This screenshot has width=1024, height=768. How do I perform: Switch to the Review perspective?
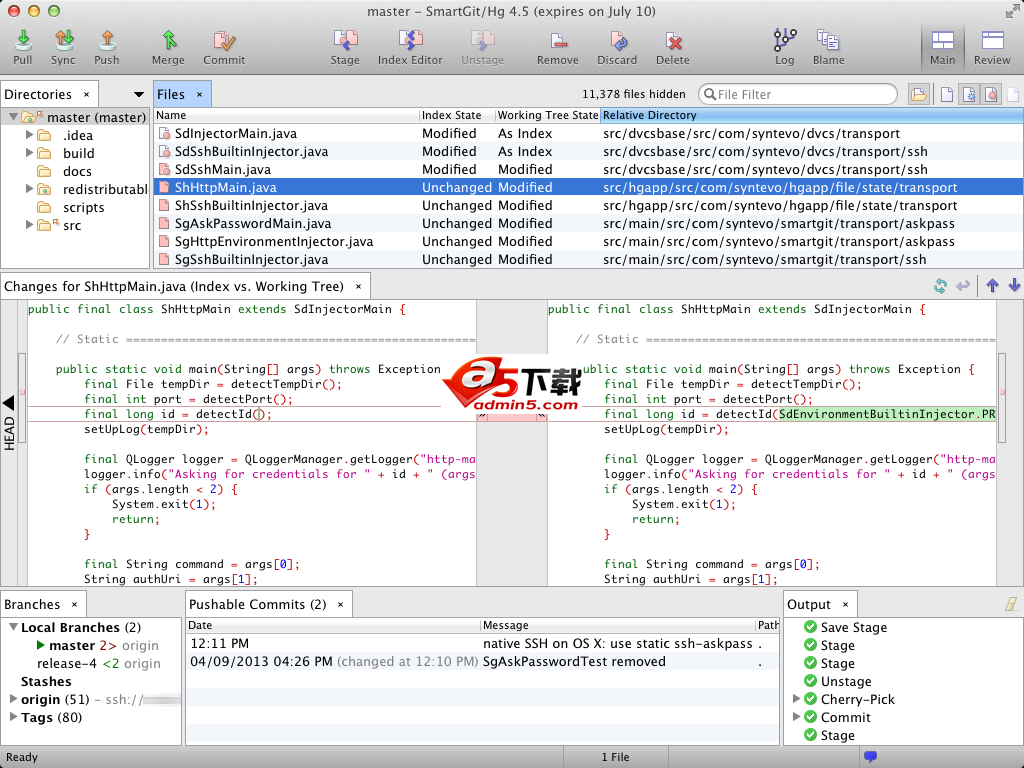pos(992,45)
